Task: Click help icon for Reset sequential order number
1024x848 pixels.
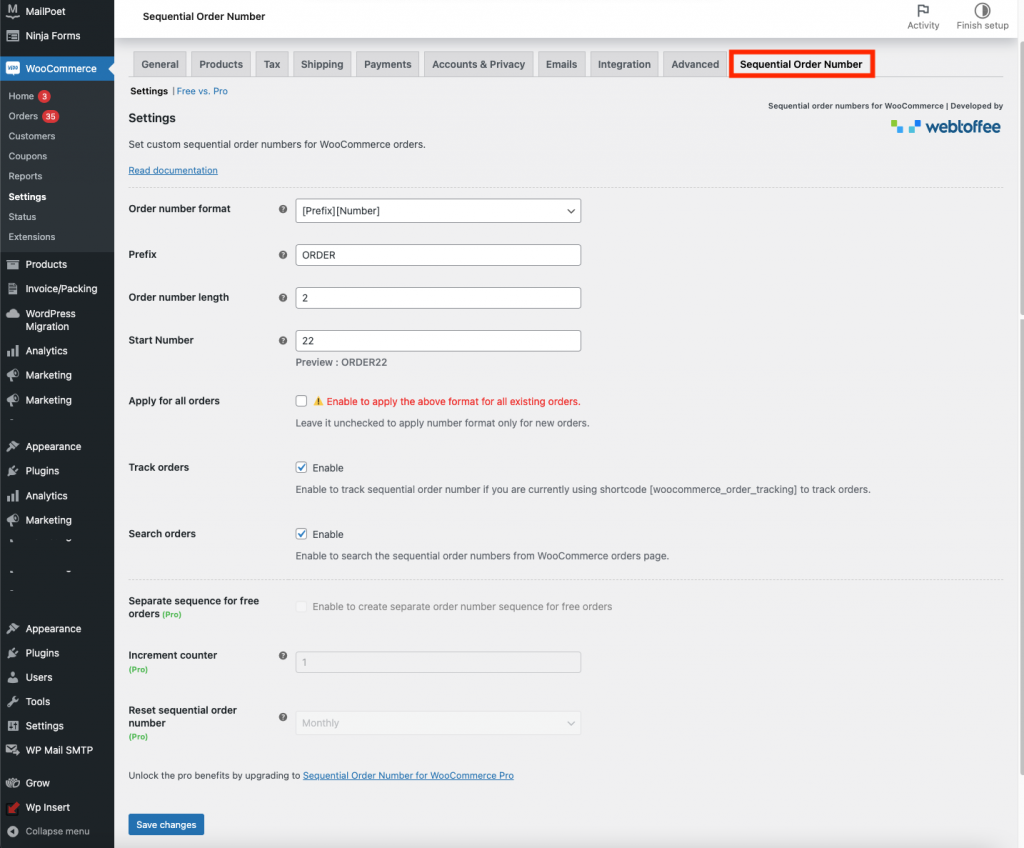Action: tap(283, 717)
